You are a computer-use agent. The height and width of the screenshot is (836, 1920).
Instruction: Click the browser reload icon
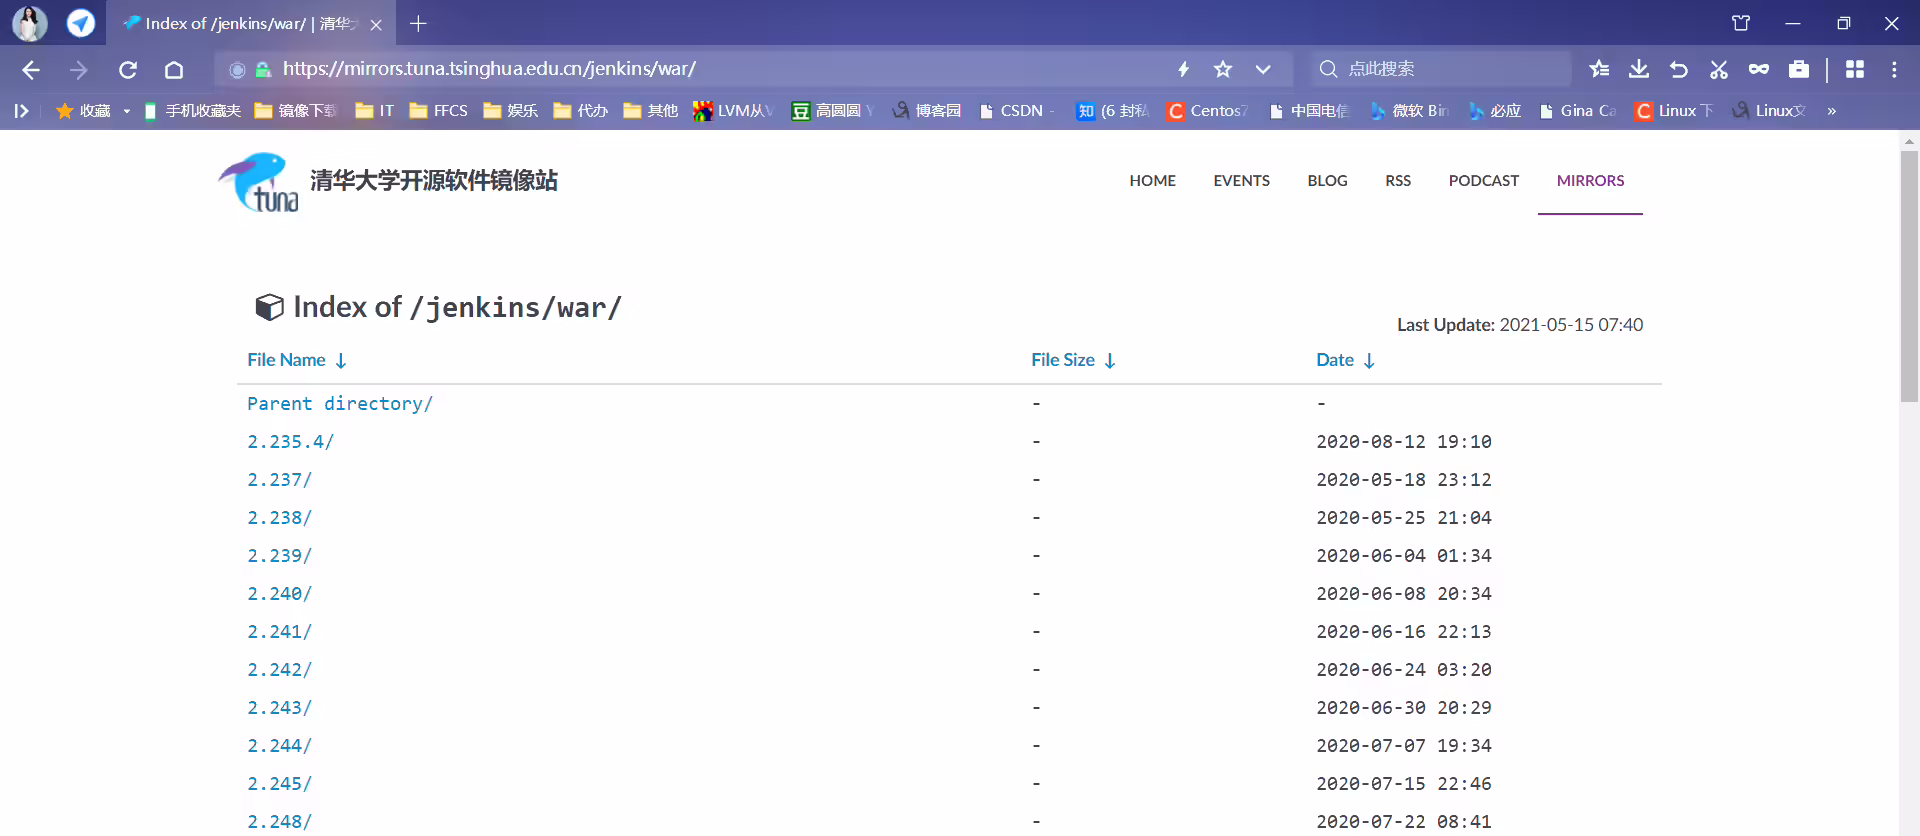(x=128, y=69)
